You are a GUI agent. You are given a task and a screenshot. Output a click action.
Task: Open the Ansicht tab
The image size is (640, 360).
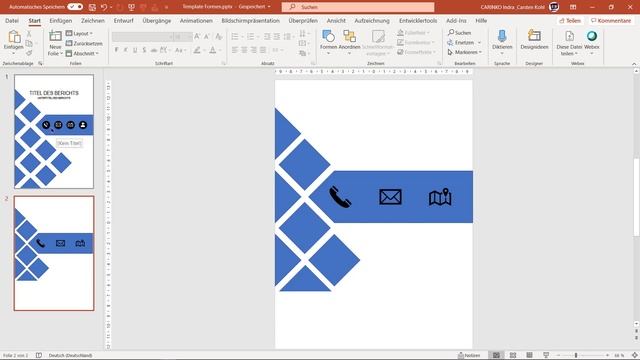(336, 20)
